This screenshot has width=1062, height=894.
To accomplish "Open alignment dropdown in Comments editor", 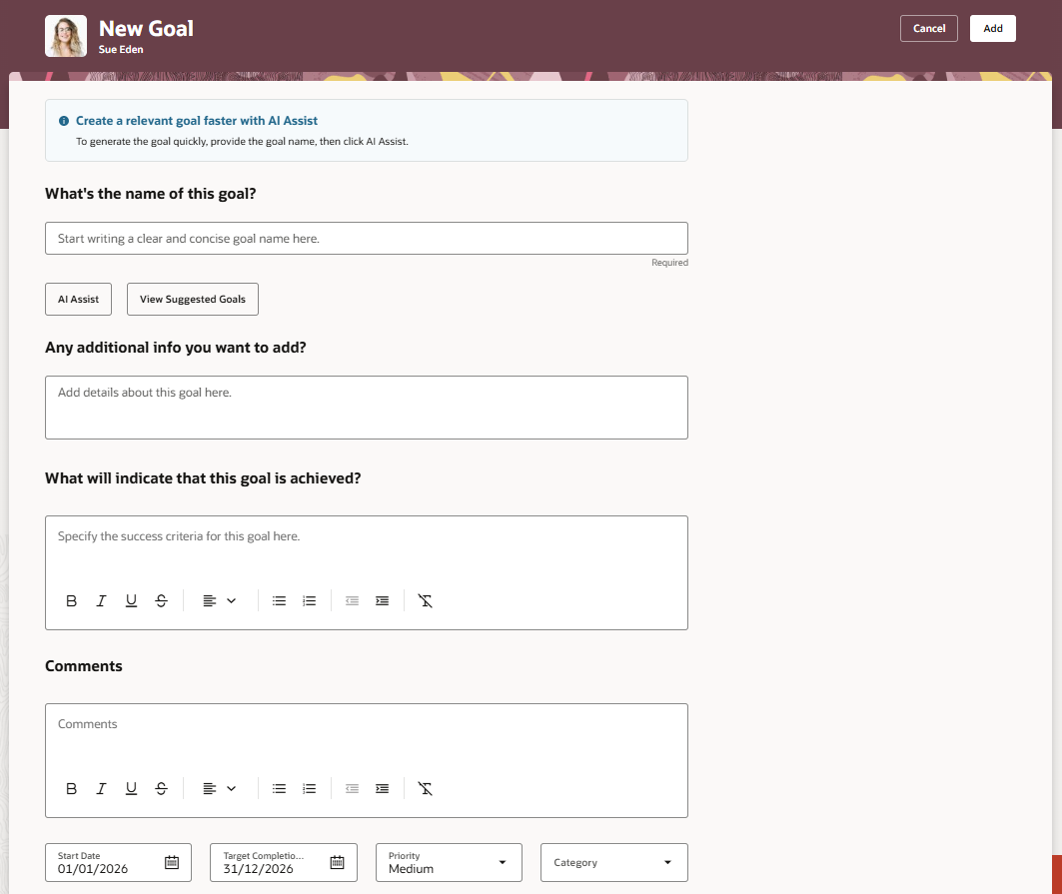I will point(219,788).
